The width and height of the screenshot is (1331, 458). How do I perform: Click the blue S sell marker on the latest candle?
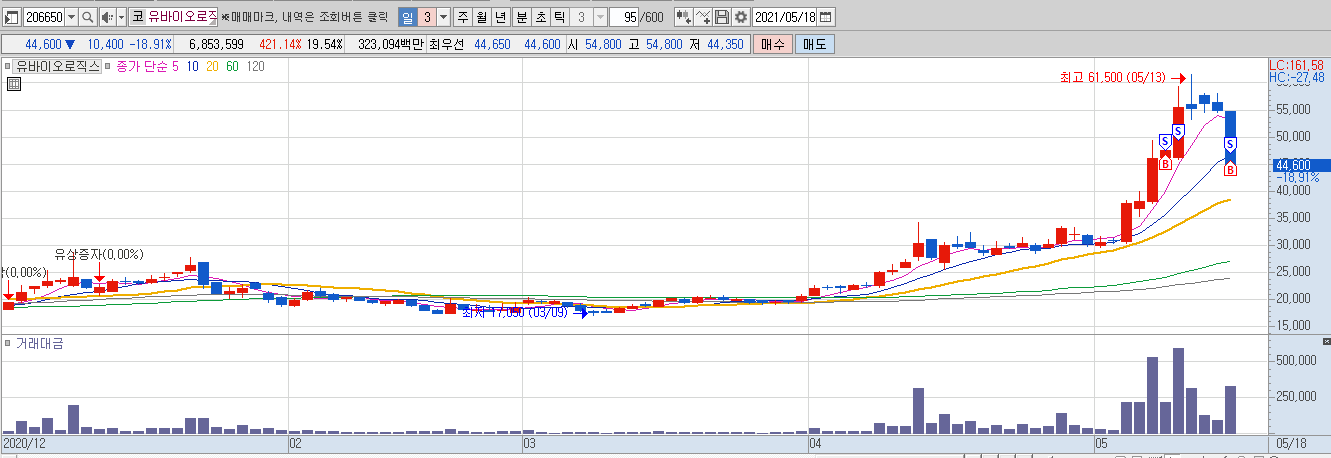tap(1230, 145)
